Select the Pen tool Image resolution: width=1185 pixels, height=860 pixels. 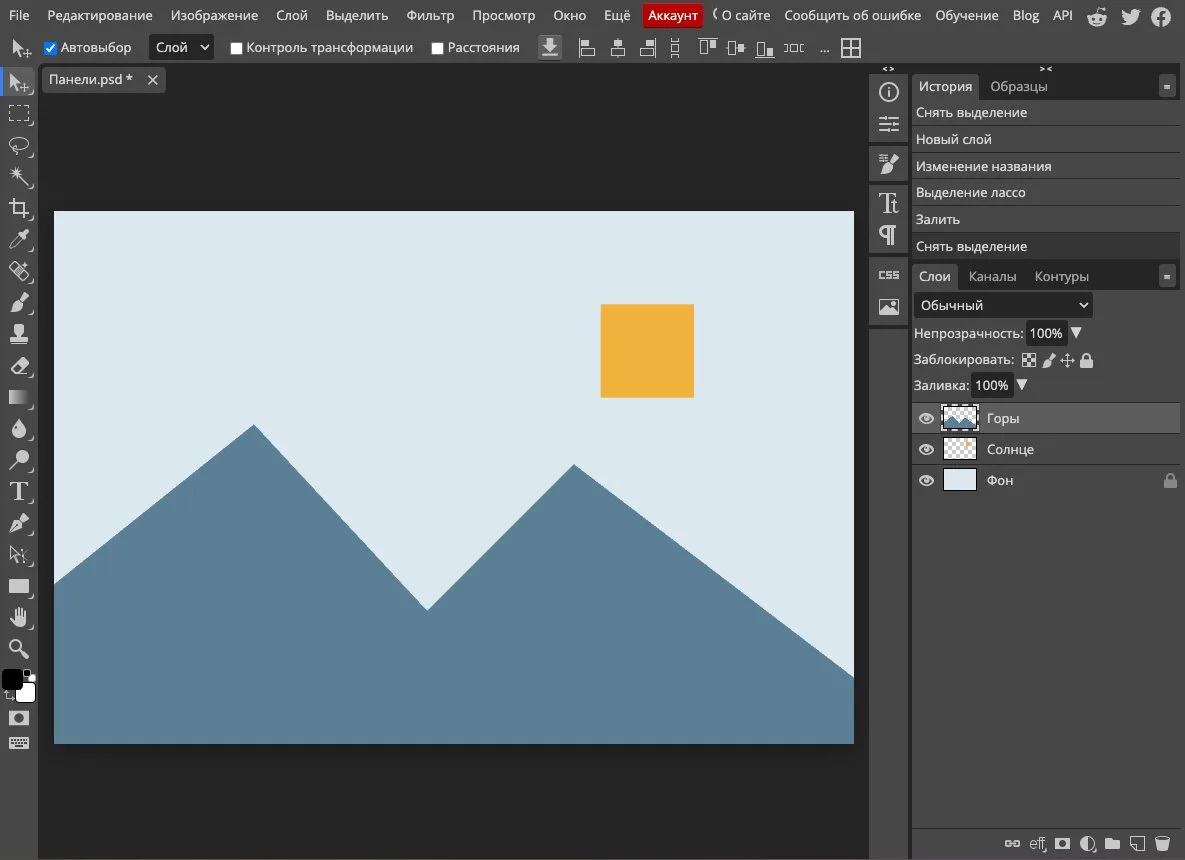[x=19, y=524]
